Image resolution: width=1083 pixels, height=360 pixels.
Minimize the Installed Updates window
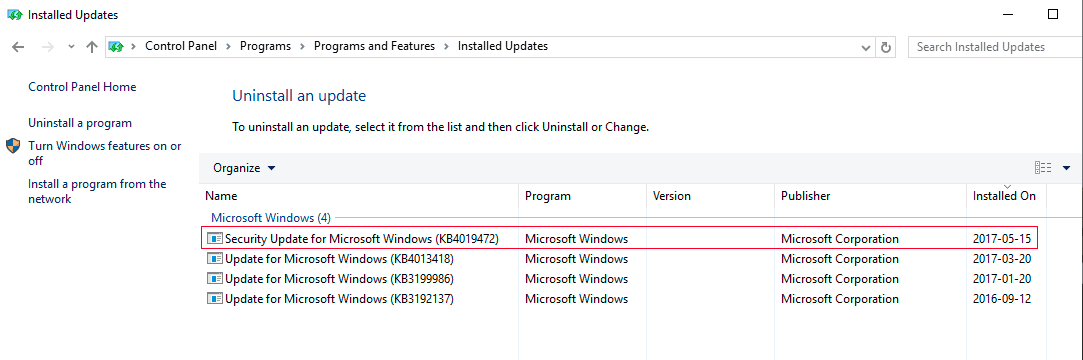[x=1009, y=14]
